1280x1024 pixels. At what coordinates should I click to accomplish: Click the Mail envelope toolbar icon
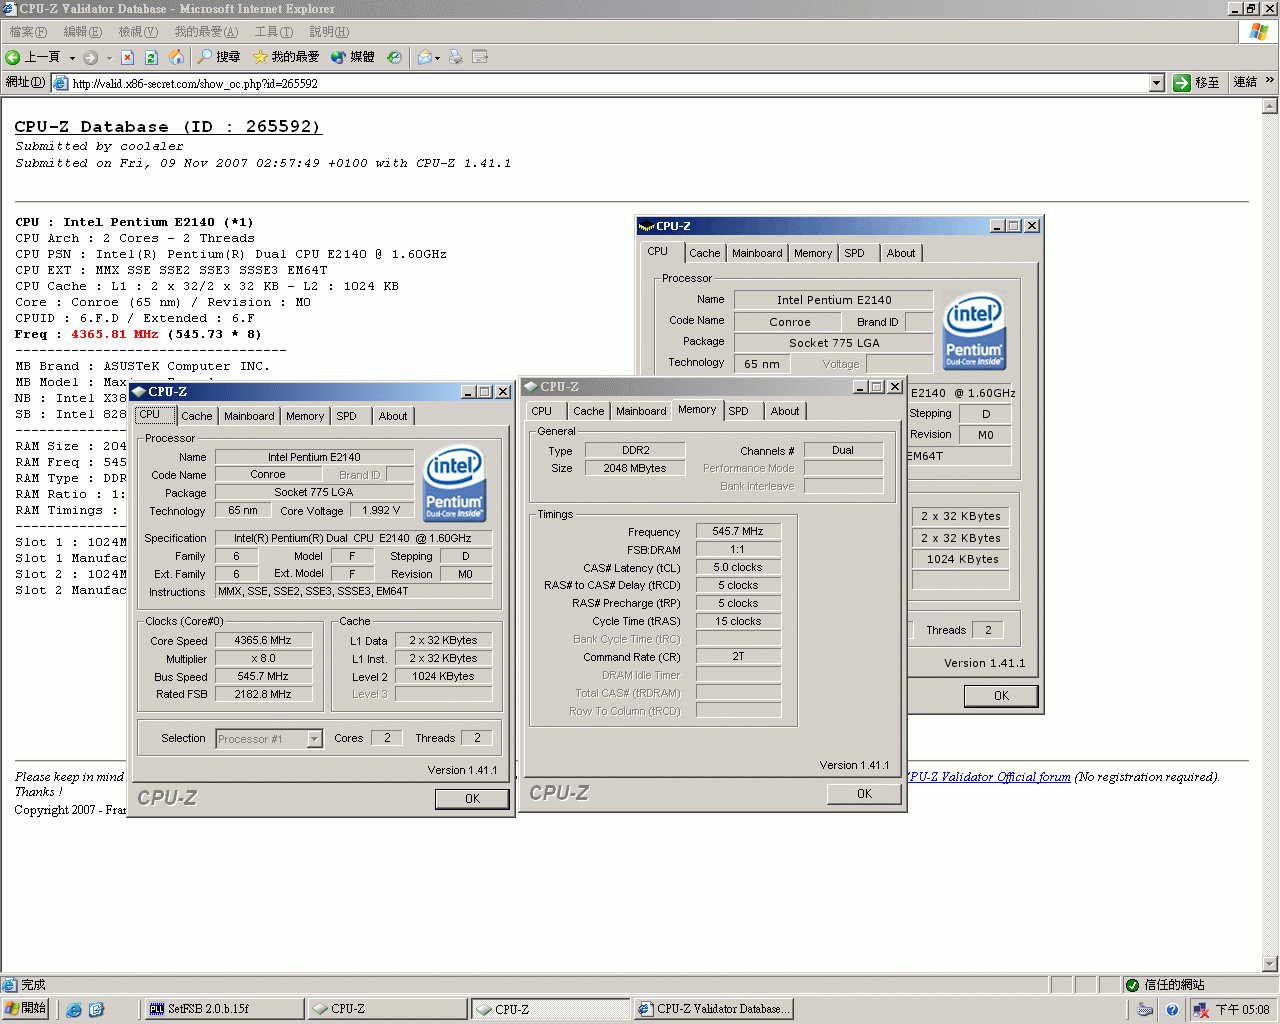[425, 57]
